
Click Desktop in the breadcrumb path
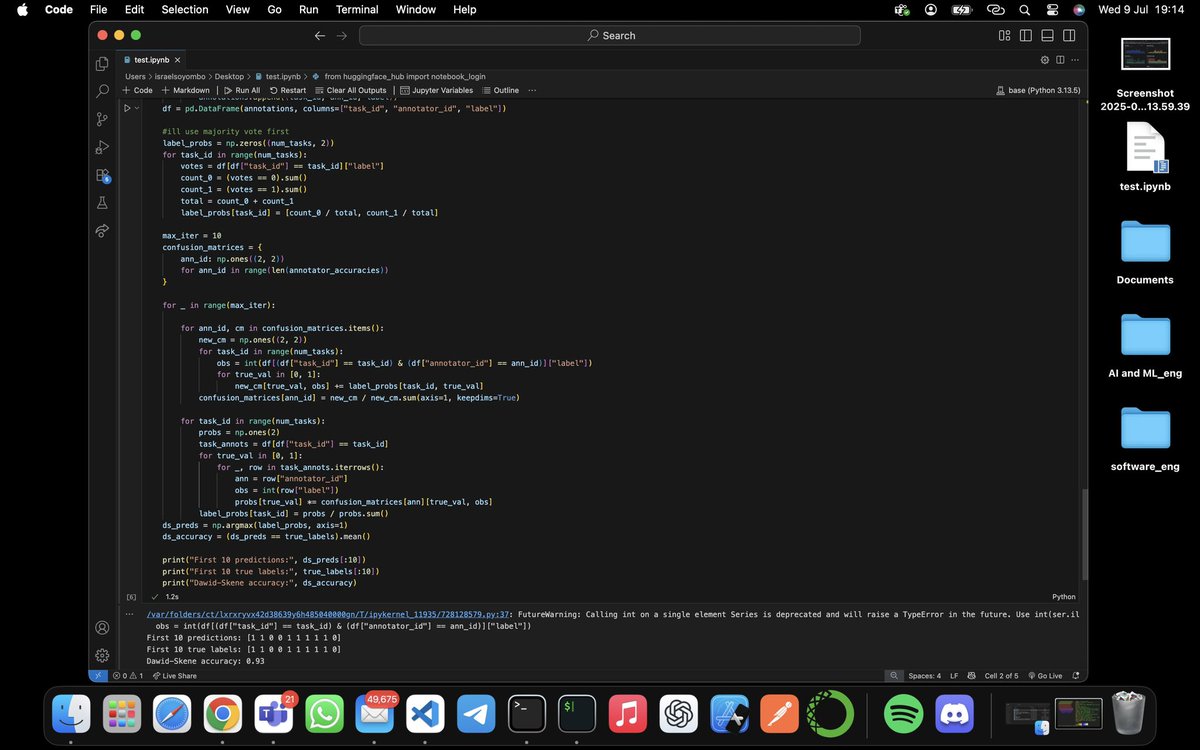229,76
